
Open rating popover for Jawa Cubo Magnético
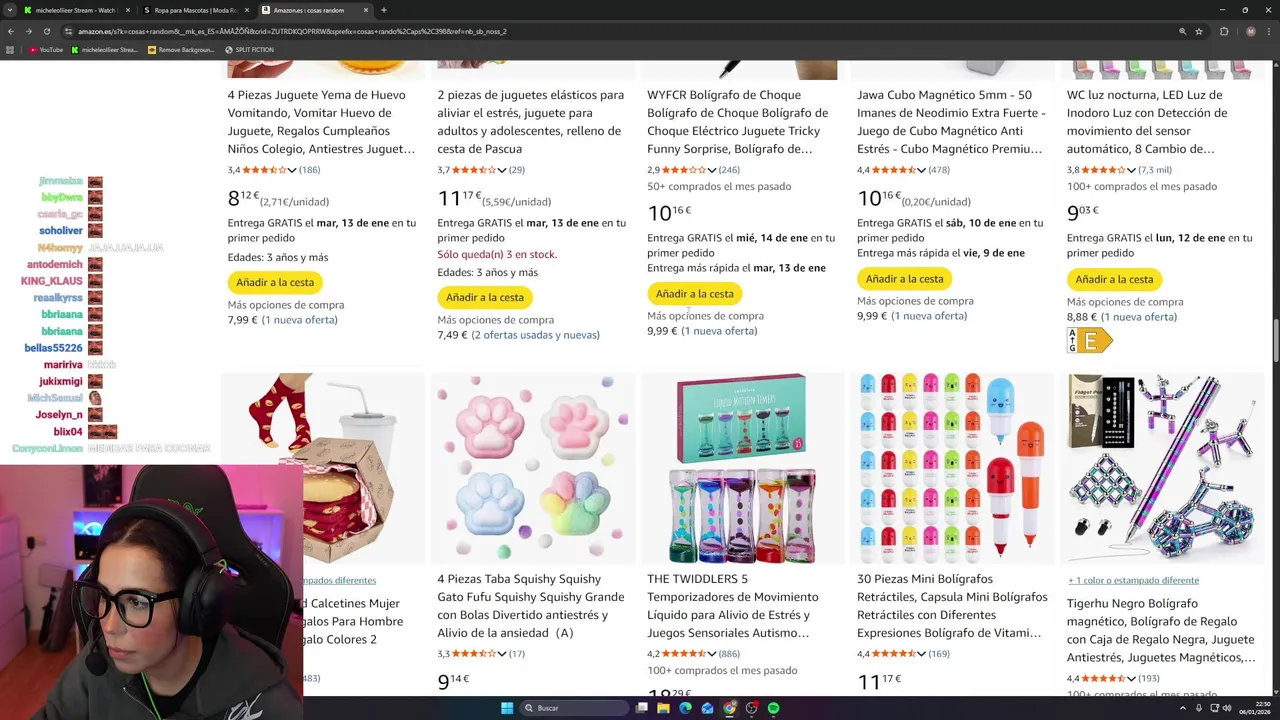[x=922, y=170]
